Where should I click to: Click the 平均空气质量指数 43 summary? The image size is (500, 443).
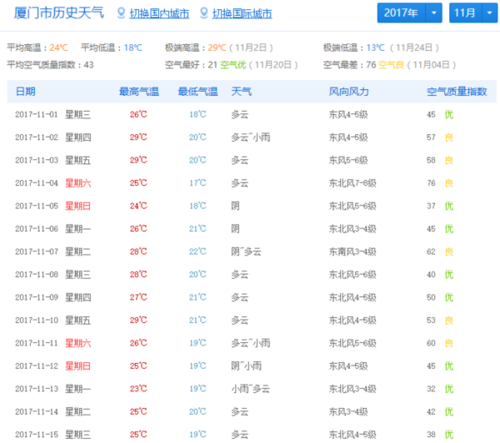50,65
